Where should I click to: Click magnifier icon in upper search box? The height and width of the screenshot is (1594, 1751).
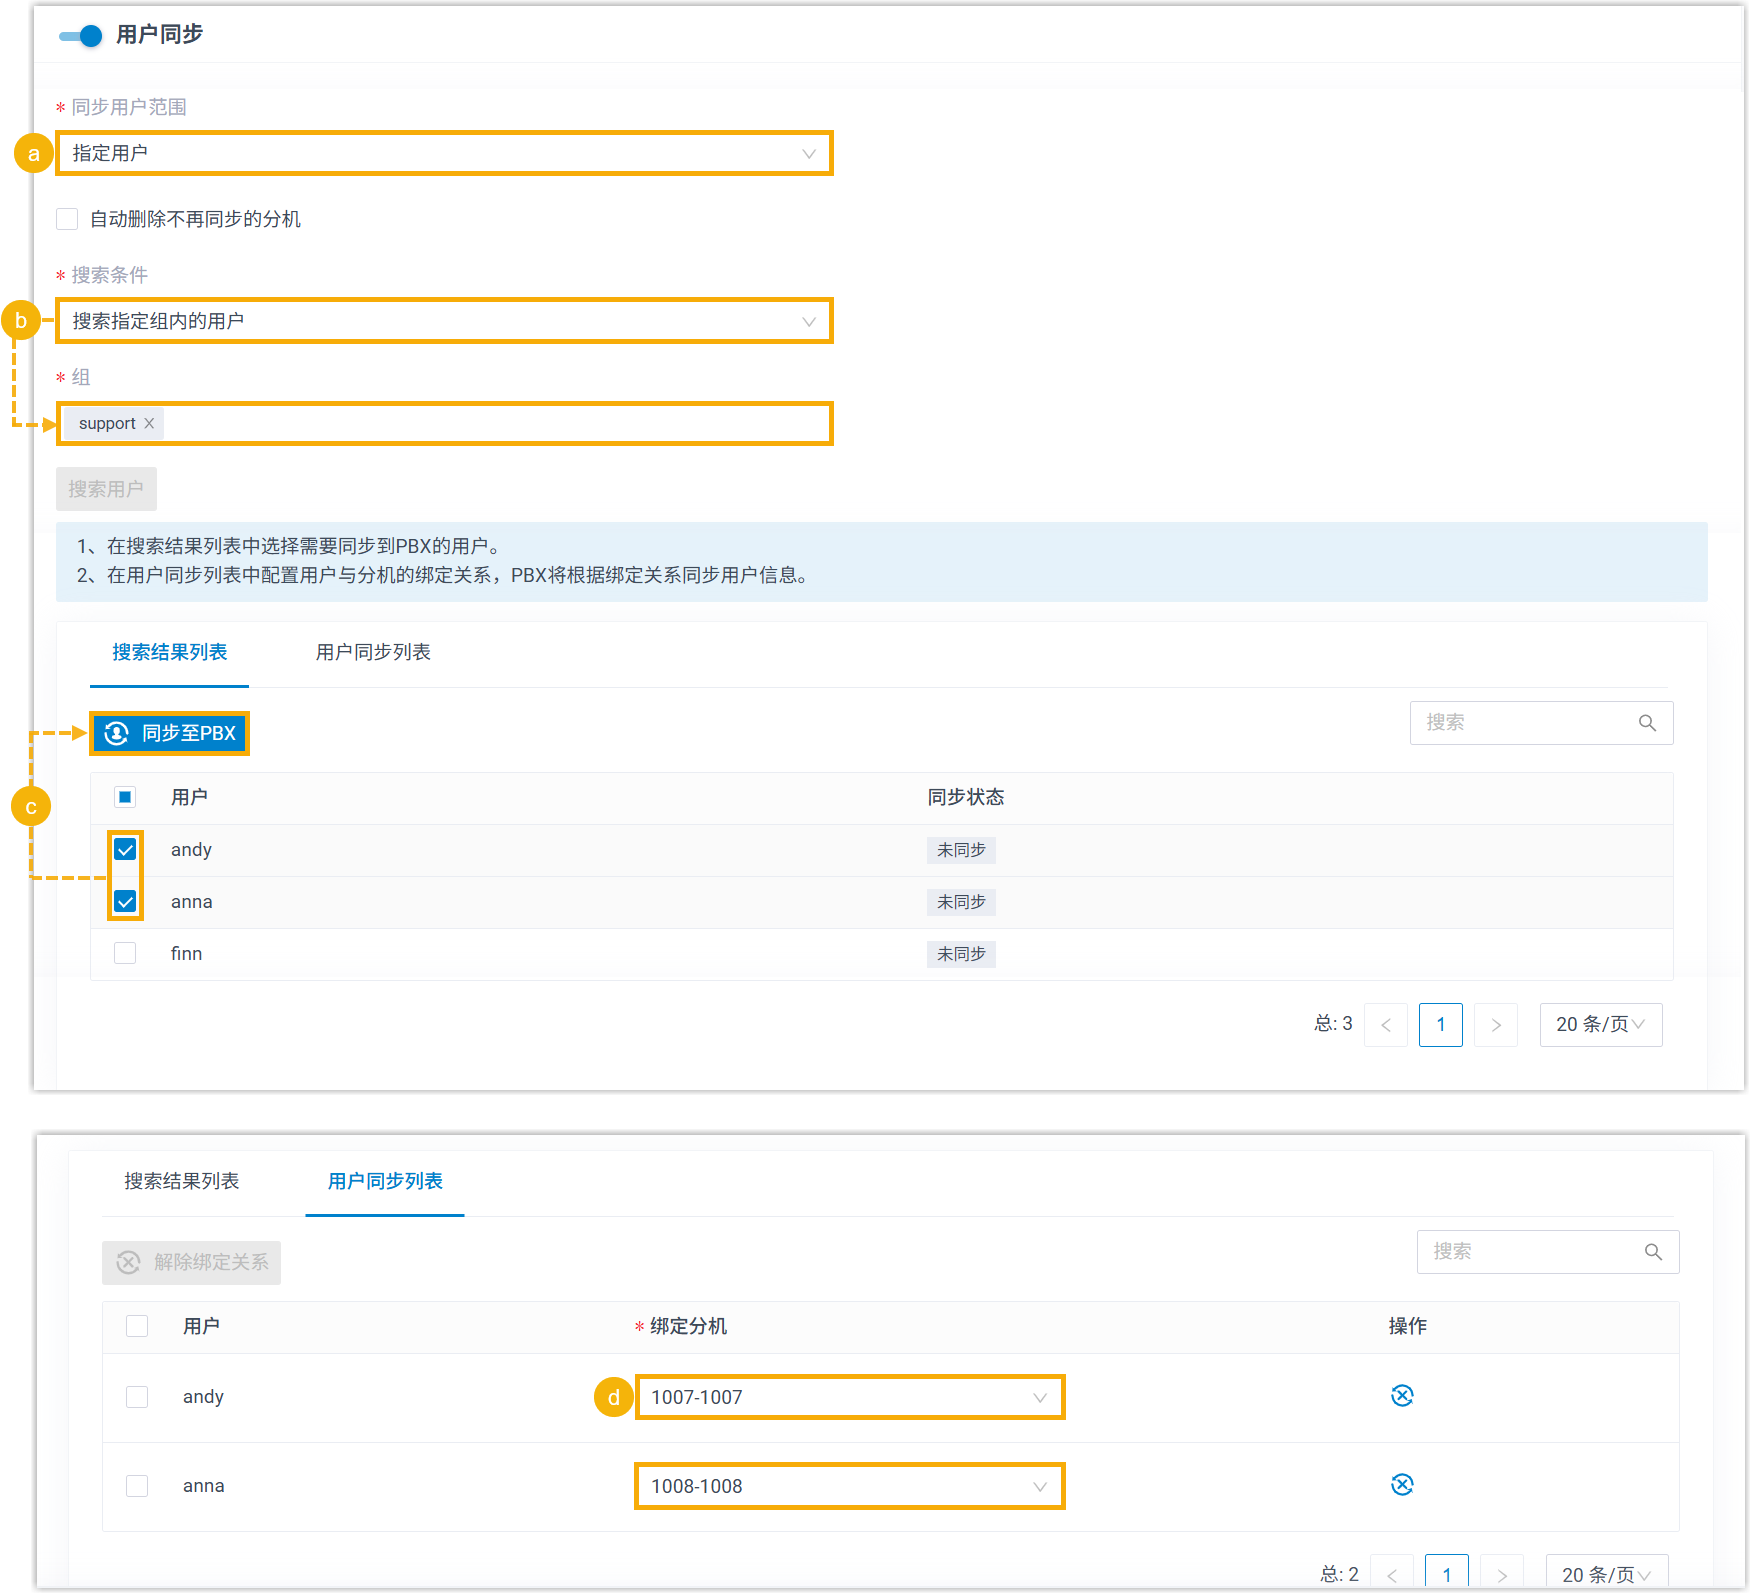coord(1647,723)
